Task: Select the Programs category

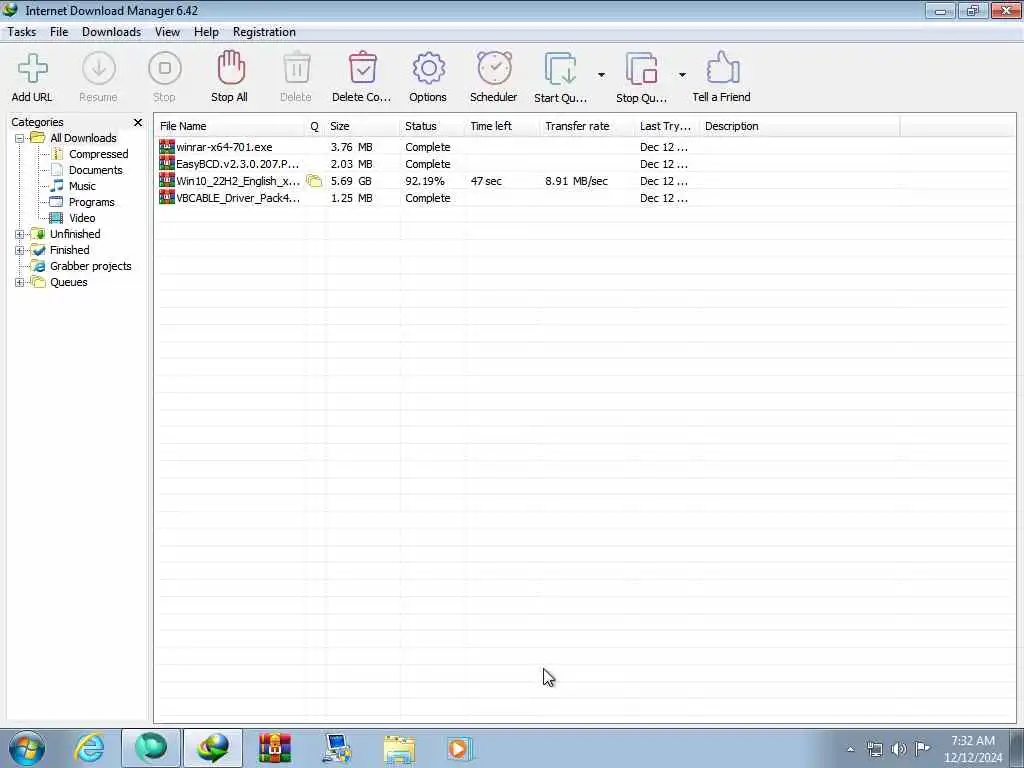Action: coord(91,202)
